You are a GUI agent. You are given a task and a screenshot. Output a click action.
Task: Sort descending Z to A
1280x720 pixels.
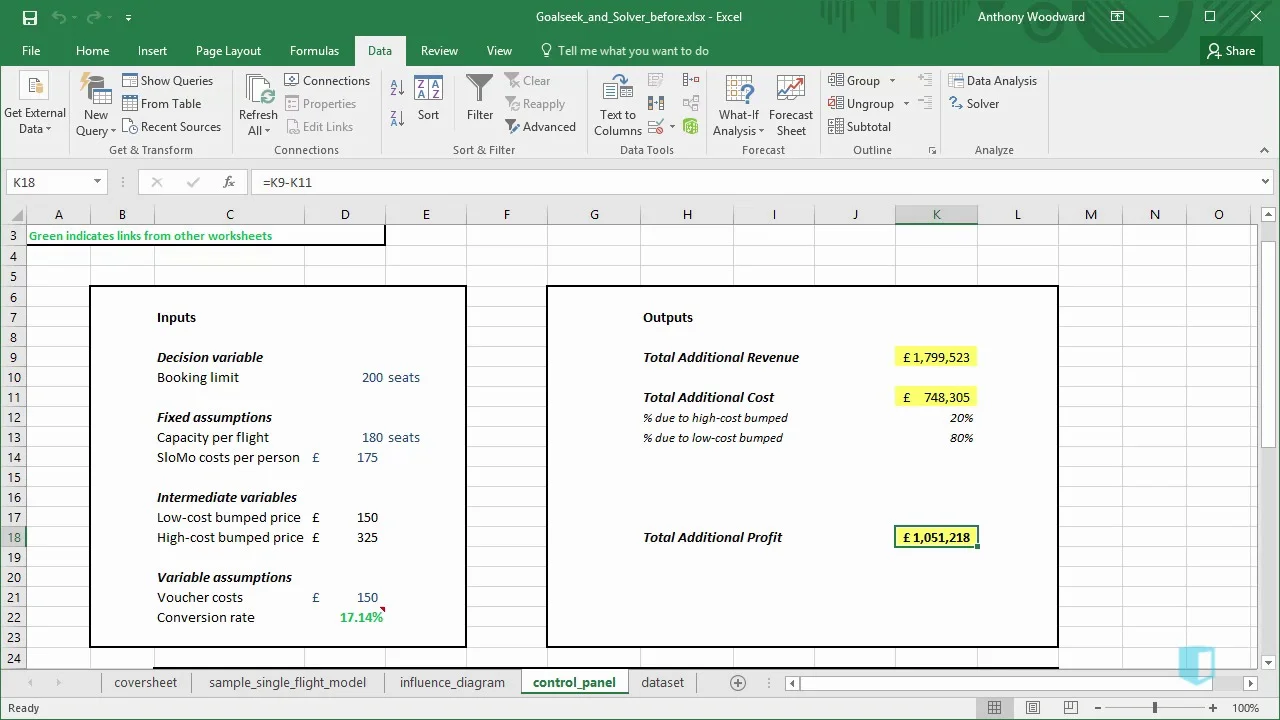click(397, 116)
